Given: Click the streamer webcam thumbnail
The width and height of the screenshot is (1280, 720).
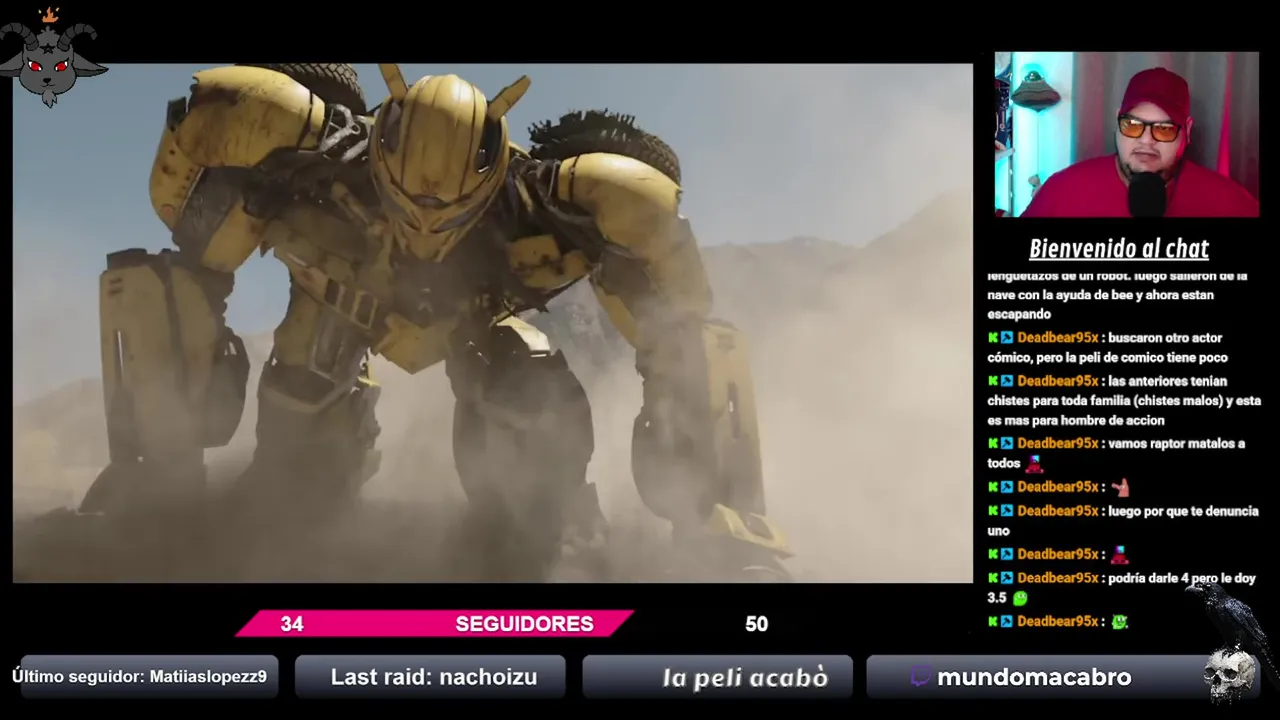Looking at the screenshot, I should tap(1127, 134).
